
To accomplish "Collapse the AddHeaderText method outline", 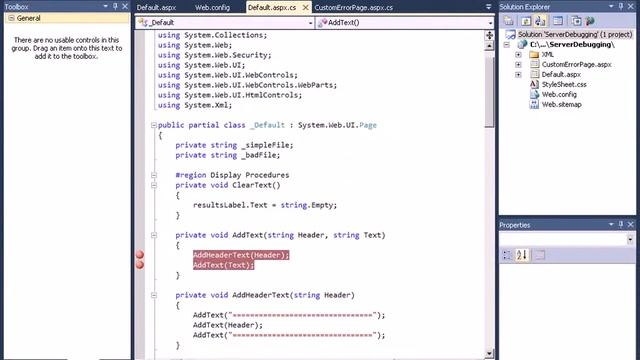I will click(x=154, y=295).
